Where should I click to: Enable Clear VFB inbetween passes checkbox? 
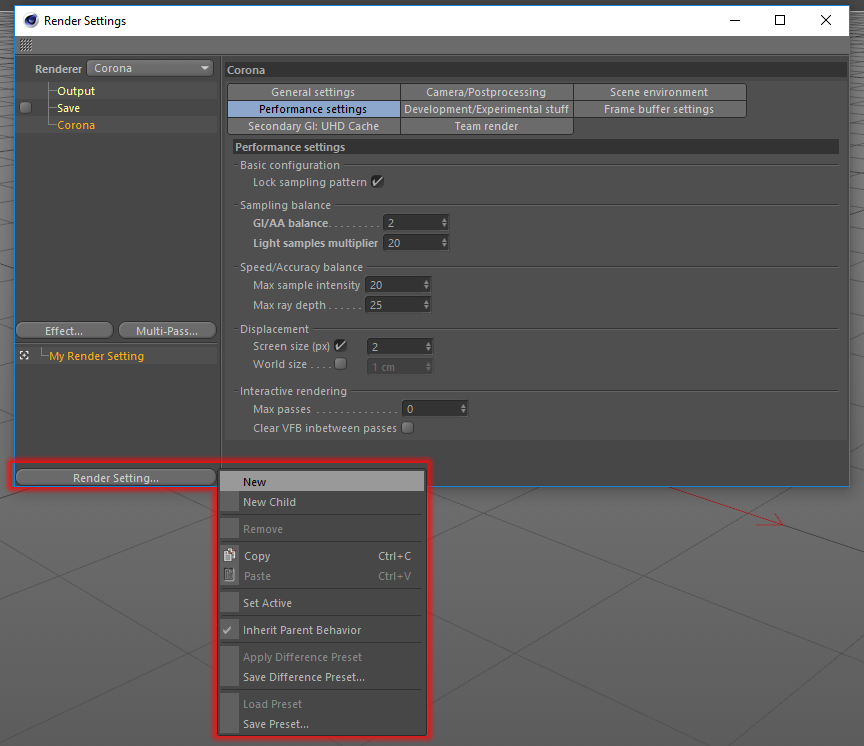click(x=408, y=428)
